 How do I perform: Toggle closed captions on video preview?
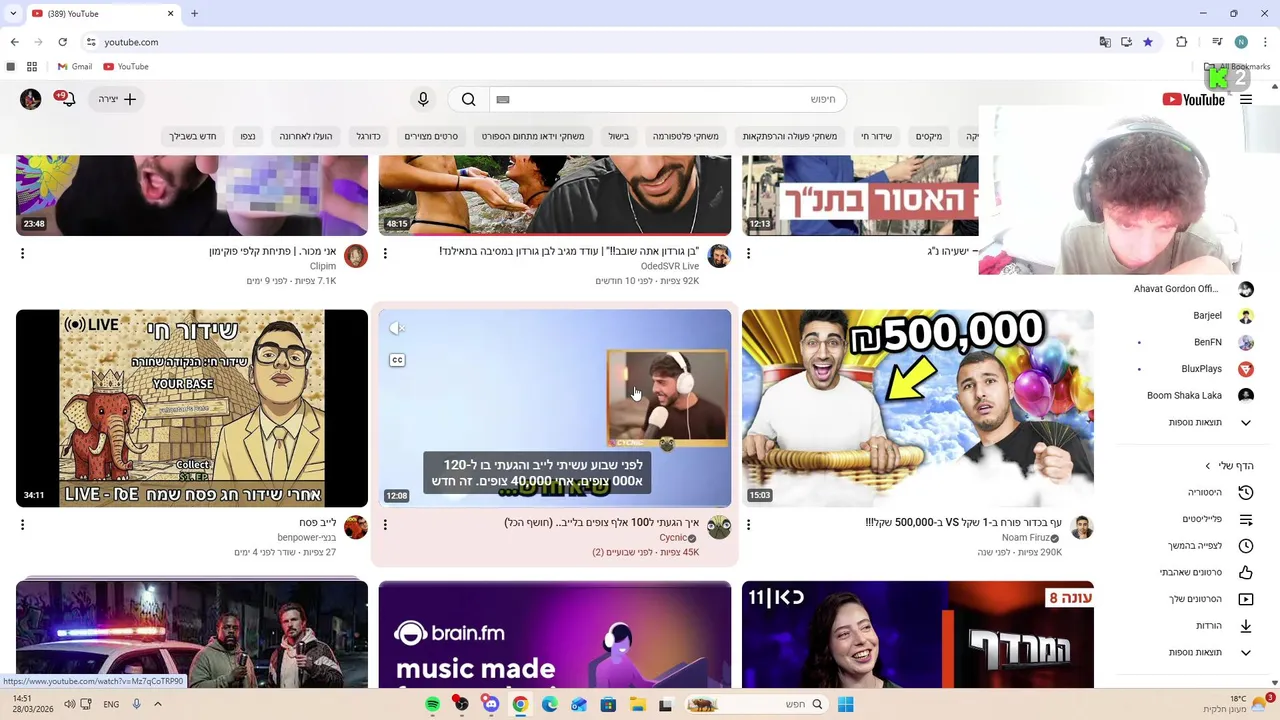[397, 360]
